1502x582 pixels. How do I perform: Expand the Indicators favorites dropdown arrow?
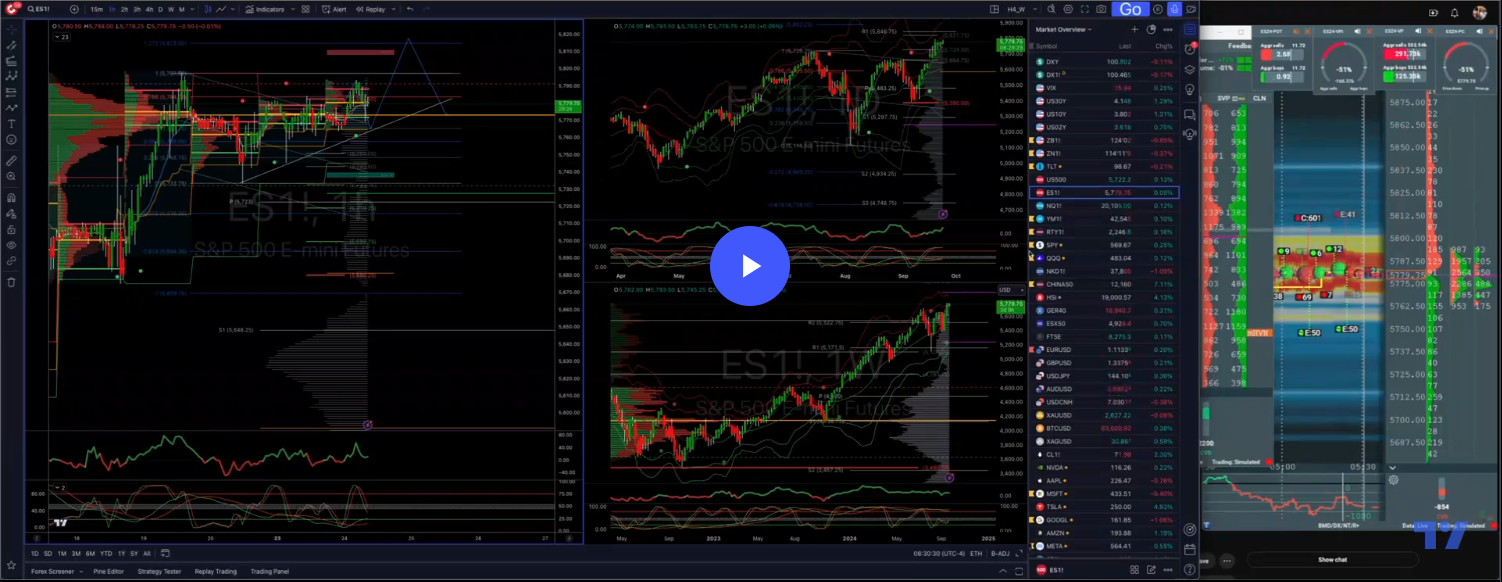tap(293, 9)
